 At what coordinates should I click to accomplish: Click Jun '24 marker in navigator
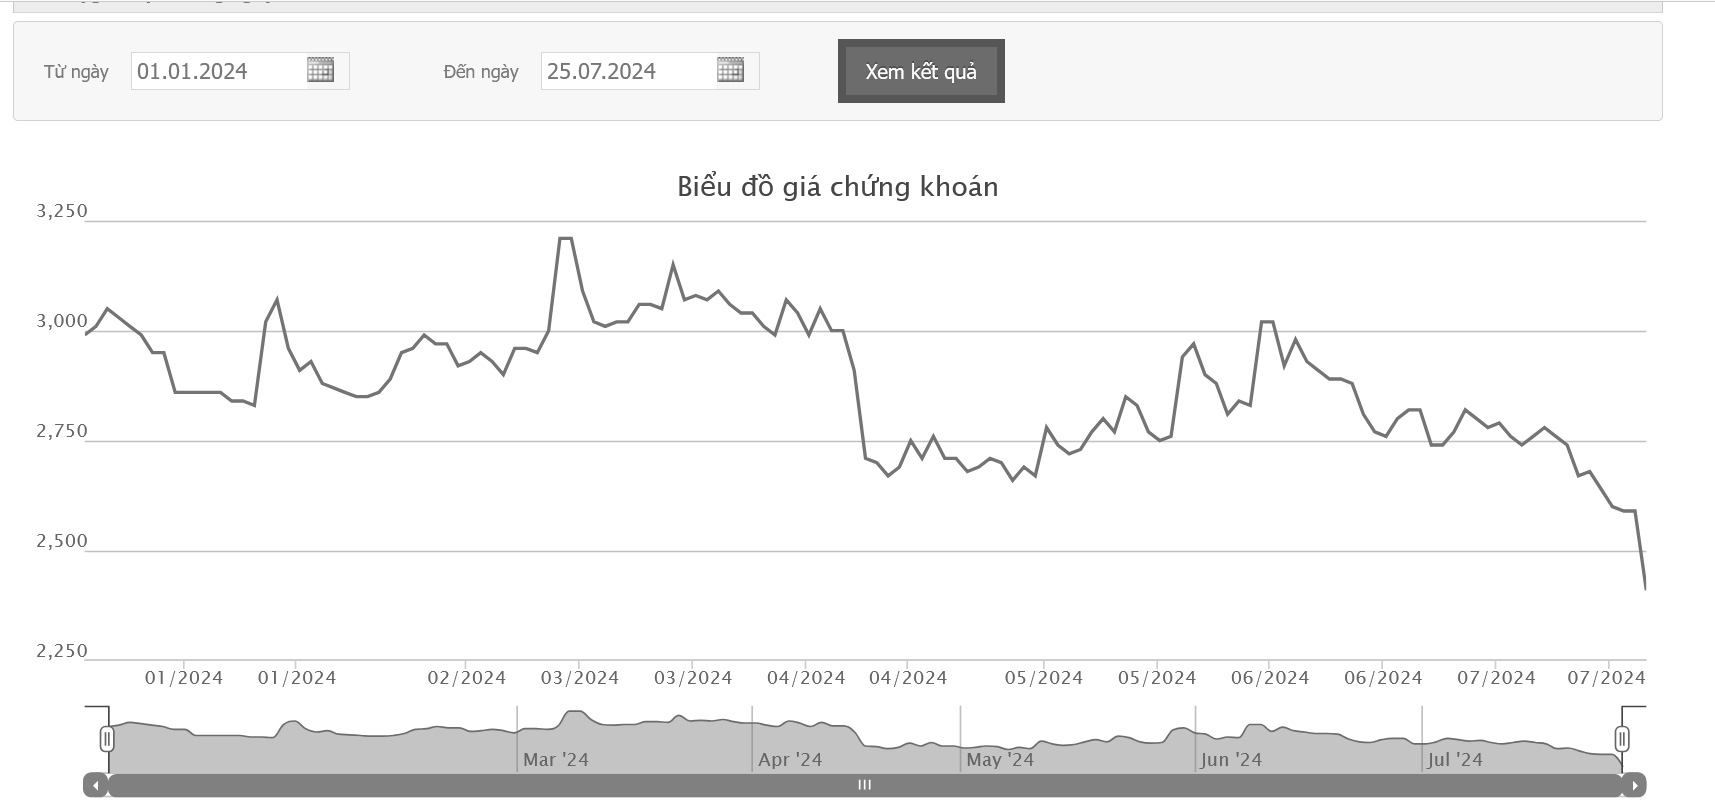[1231, 760]
